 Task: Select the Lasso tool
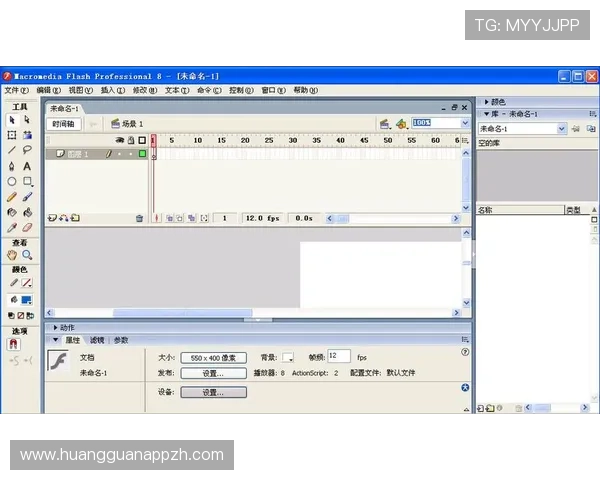tap(27, 150)
